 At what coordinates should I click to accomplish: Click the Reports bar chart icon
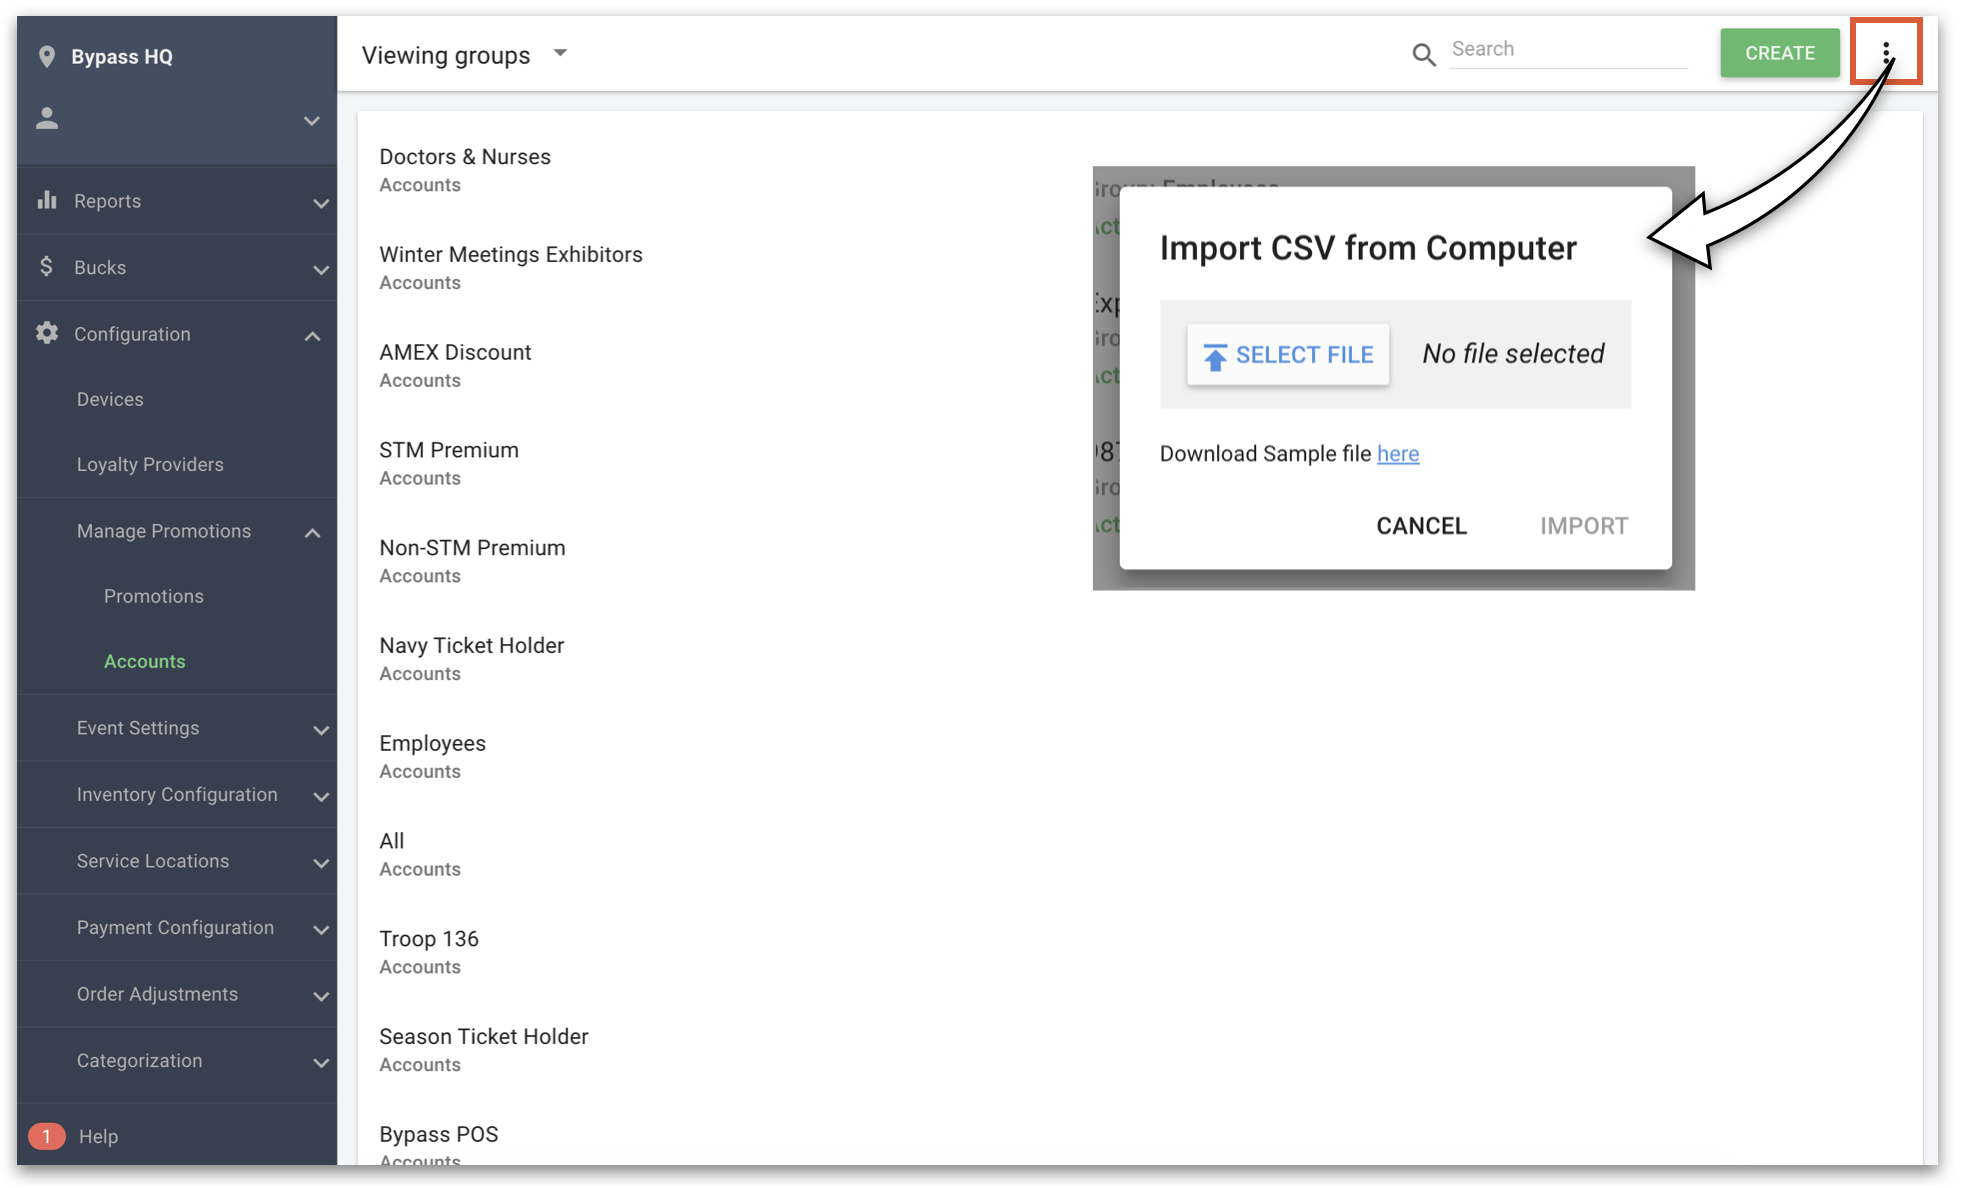point(47,200)
